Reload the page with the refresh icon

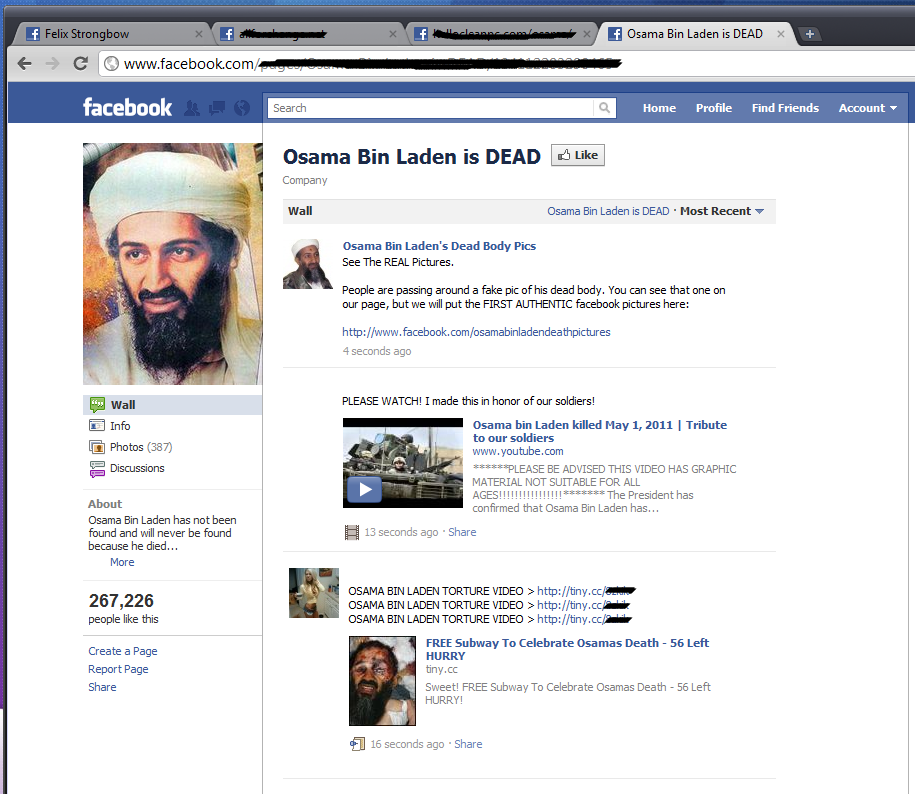81,63
